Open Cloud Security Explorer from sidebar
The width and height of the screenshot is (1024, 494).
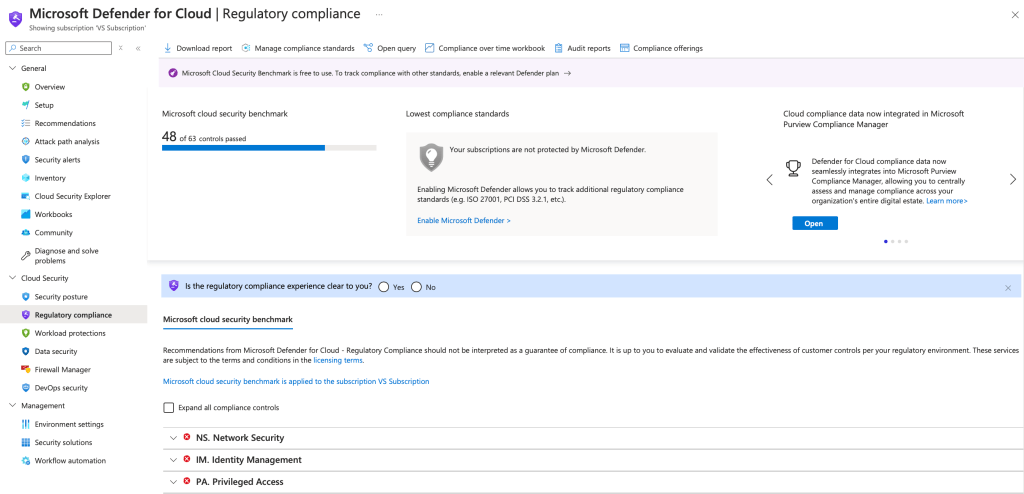tap(72, 196)
